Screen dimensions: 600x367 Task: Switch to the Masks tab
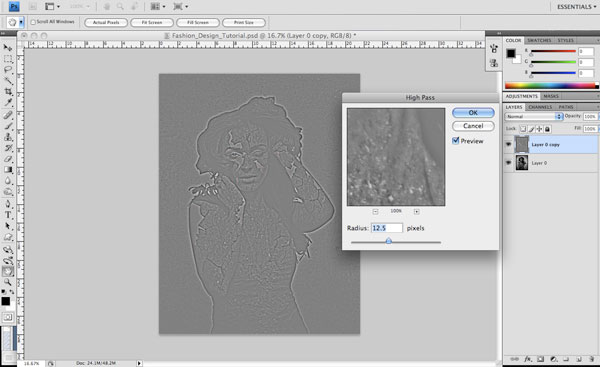(551, 96)
